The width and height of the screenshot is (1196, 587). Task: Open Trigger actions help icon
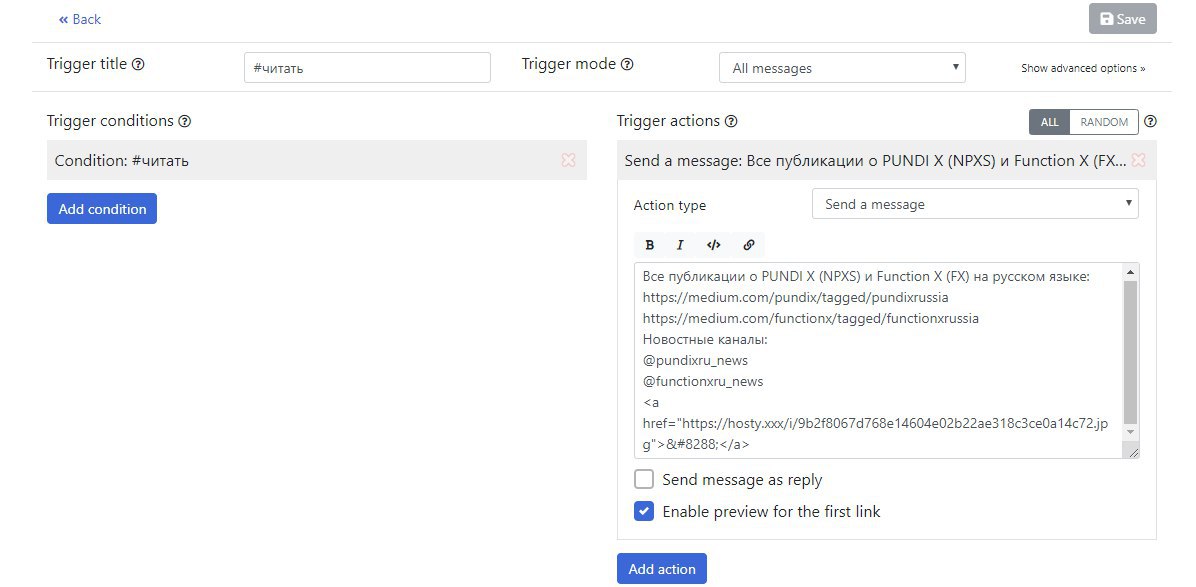(731, 121)
